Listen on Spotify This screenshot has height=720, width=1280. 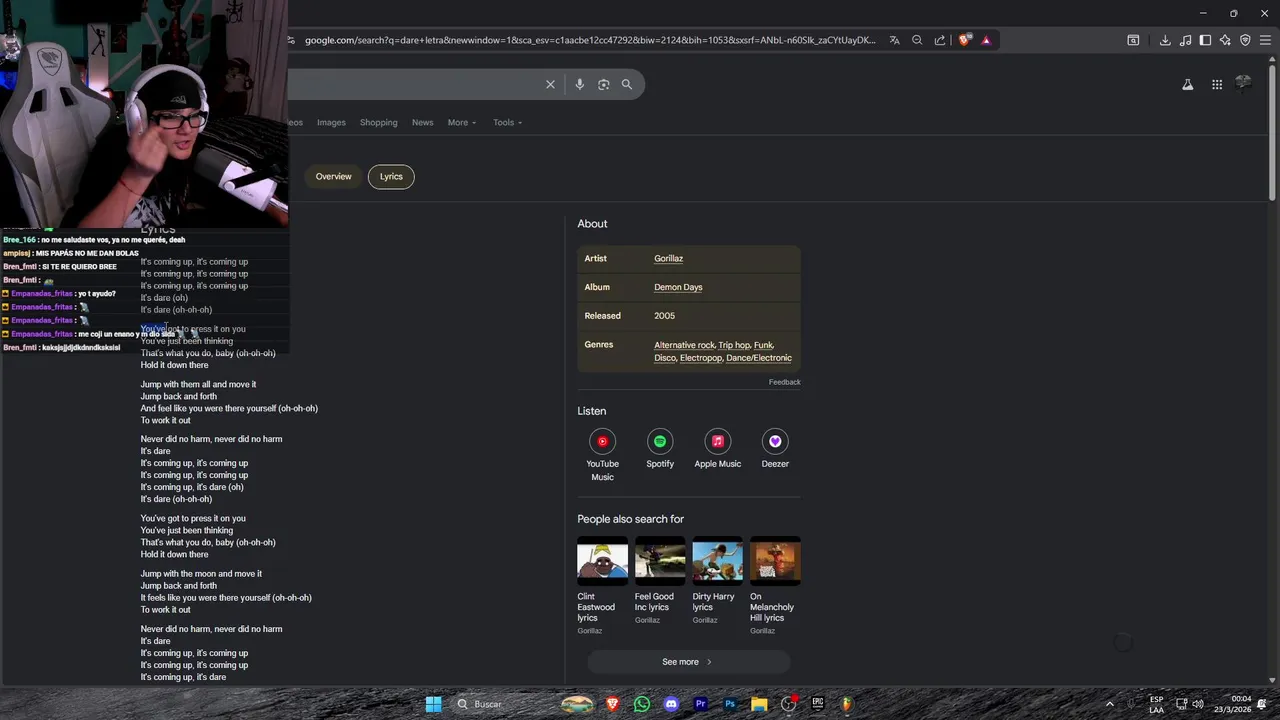[x=660, y=441]
